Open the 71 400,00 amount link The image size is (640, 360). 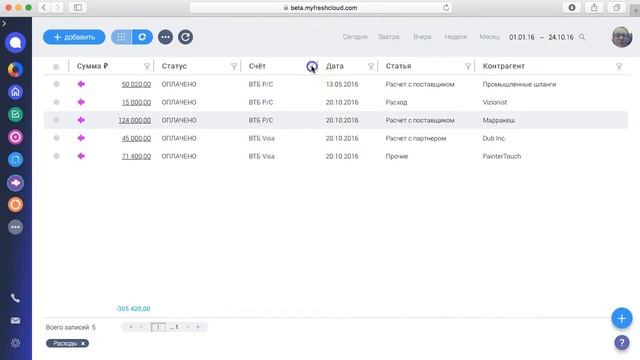click(136, 156)
